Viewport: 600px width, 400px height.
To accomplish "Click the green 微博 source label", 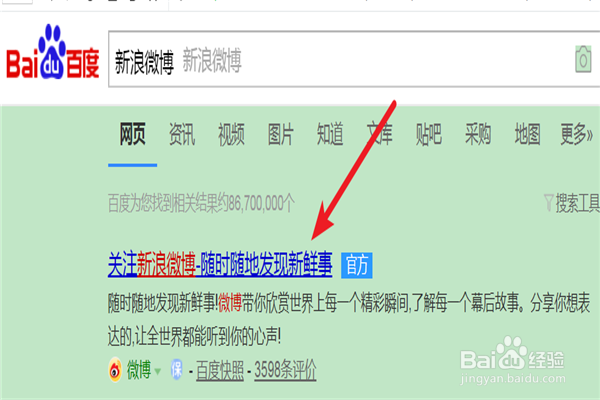I will pyautogui.click(x=139, y=370).
